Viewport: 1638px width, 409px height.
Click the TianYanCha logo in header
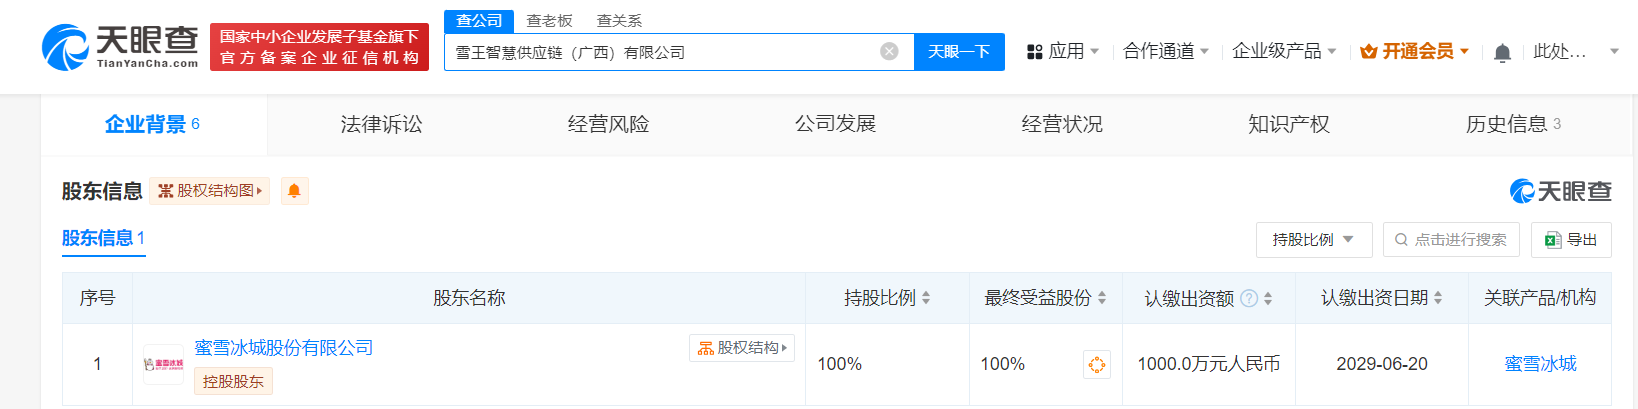120,47
